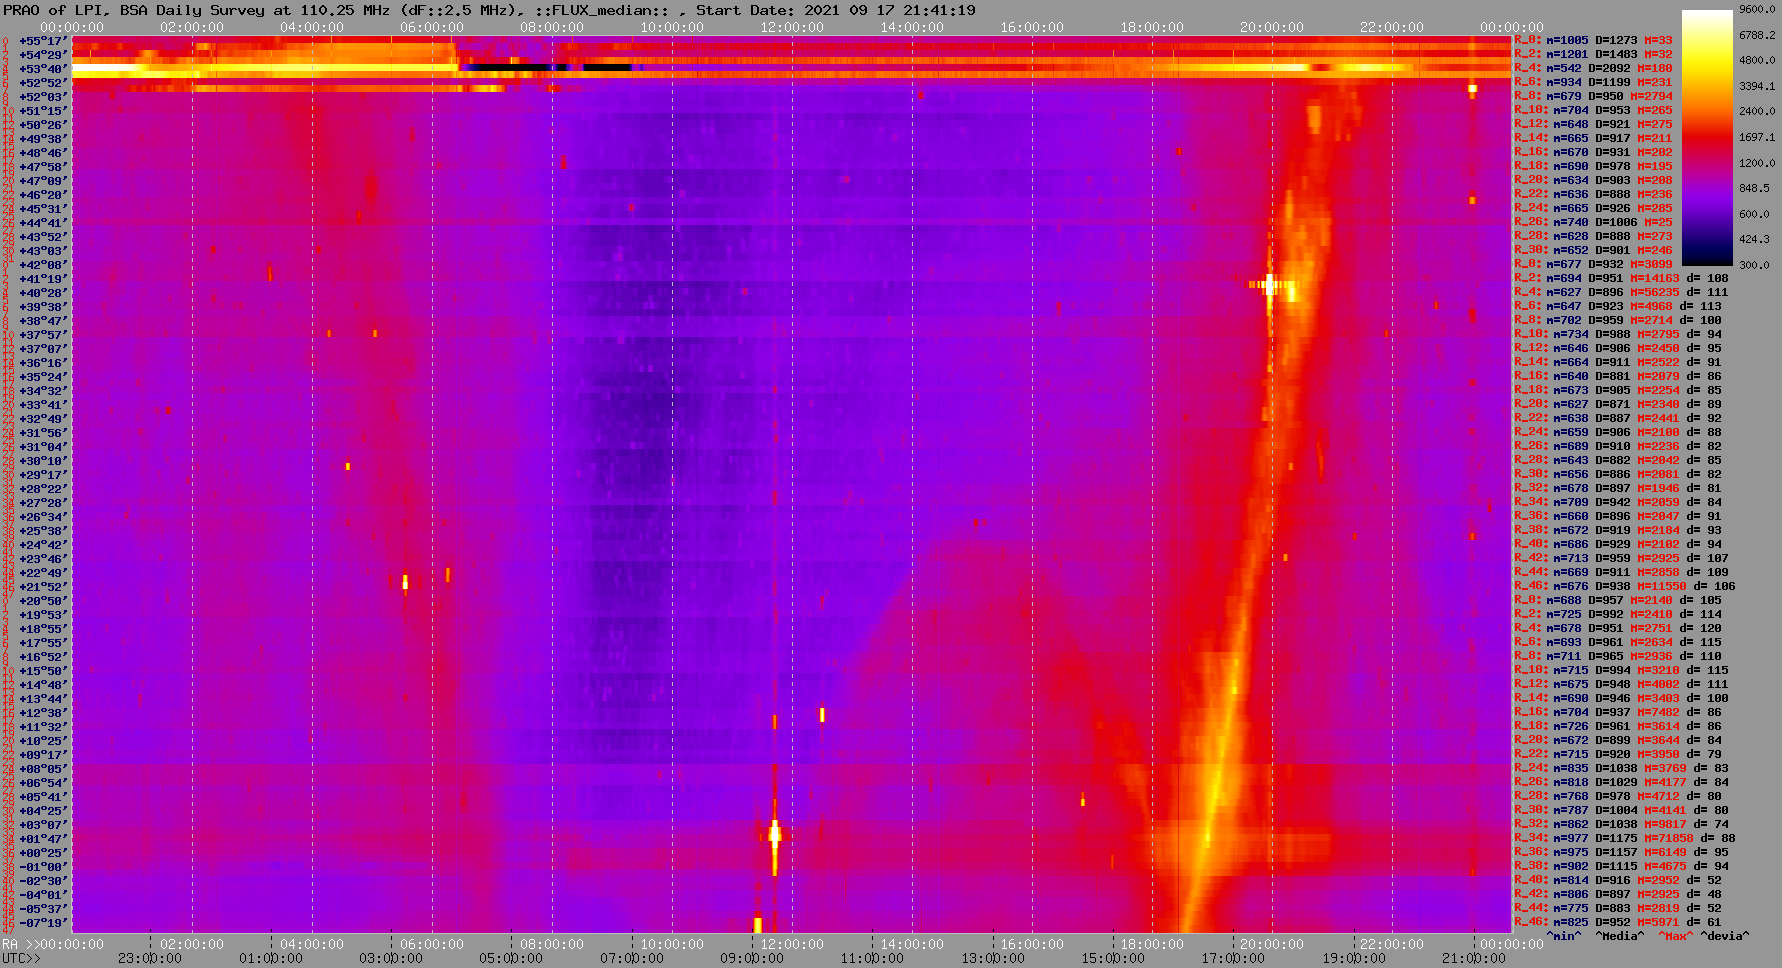This screenshot has width=1782, height=968.
Task: Click the stats row 'm=862 D=1038 M=9817'
Action: click(1618, 825)
